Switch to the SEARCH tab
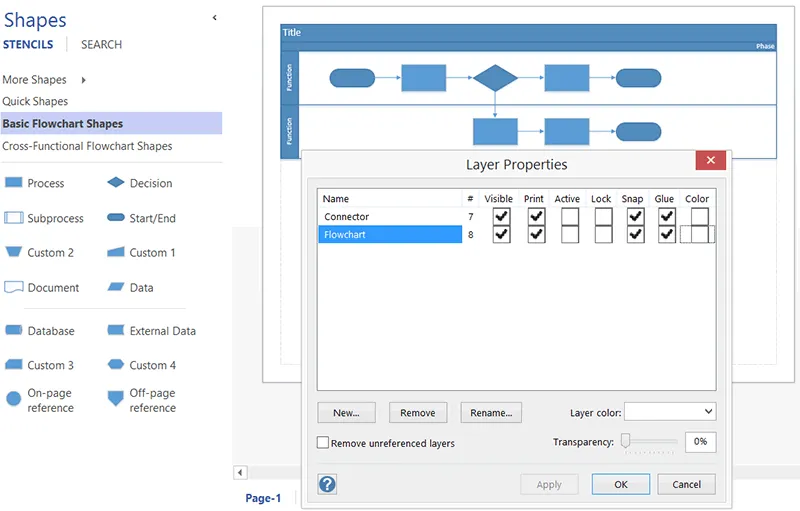The height and width of the screenshot is (511, 800). click(102, 44)
